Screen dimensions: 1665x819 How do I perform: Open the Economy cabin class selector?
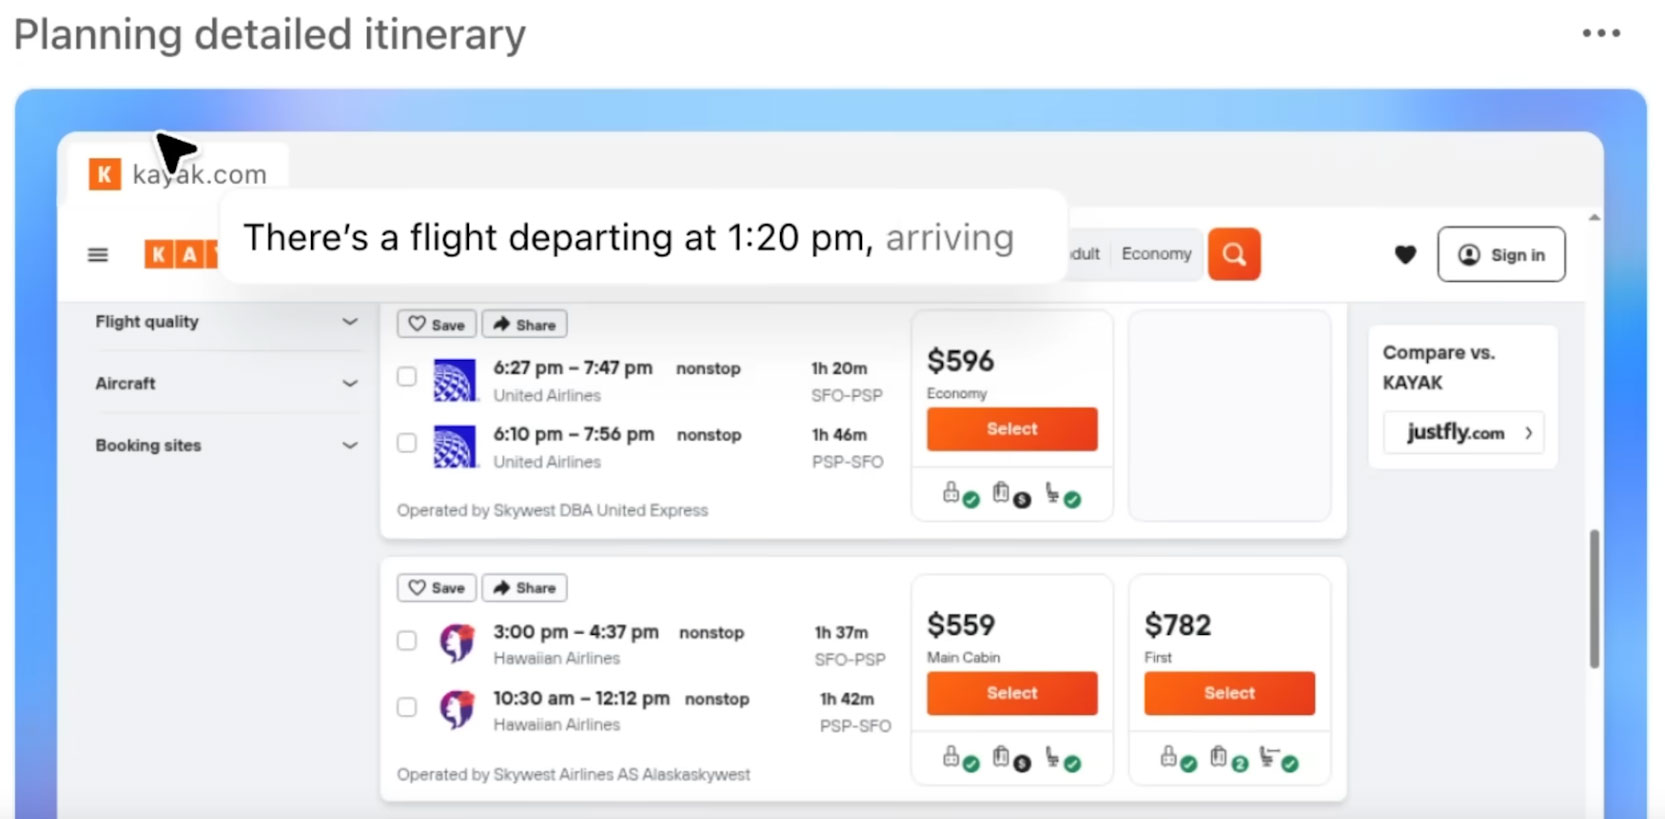click(1156, 254)
